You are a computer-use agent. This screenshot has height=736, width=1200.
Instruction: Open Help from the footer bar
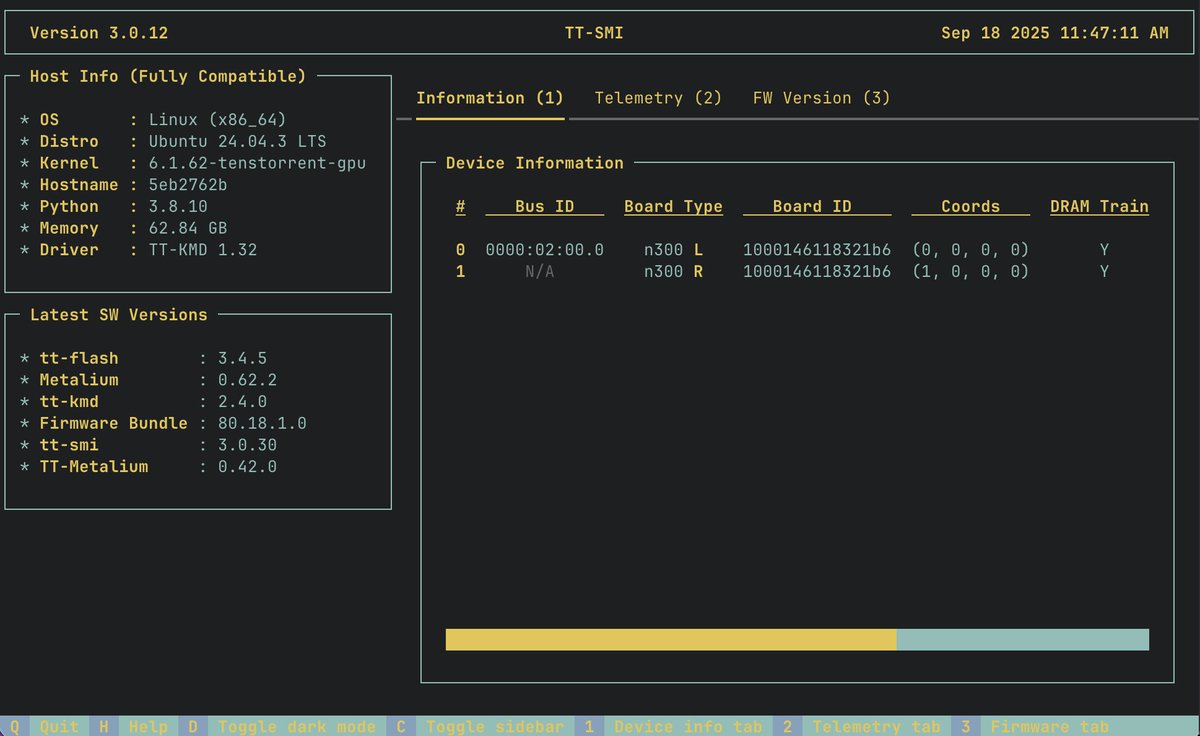[x=148, y=727]
